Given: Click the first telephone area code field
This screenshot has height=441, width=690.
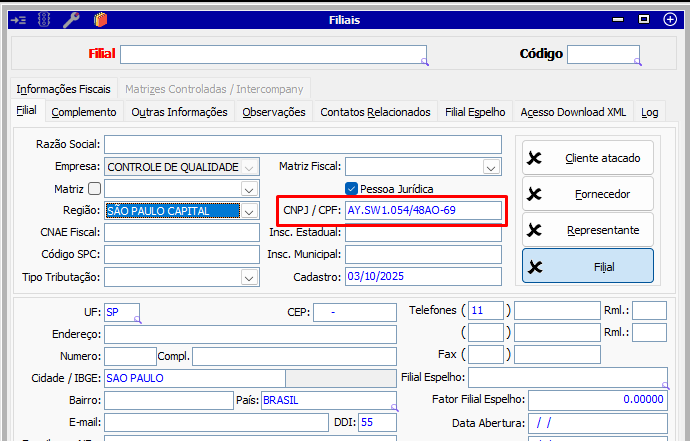Looking at the screenshot, I should (486, 311).
